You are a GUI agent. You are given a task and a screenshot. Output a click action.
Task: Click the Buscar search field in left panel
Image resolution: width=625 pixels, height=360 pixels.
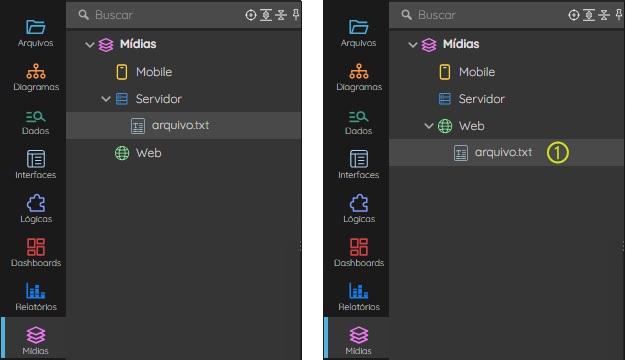pyautogui.click(x=159, y=15)
